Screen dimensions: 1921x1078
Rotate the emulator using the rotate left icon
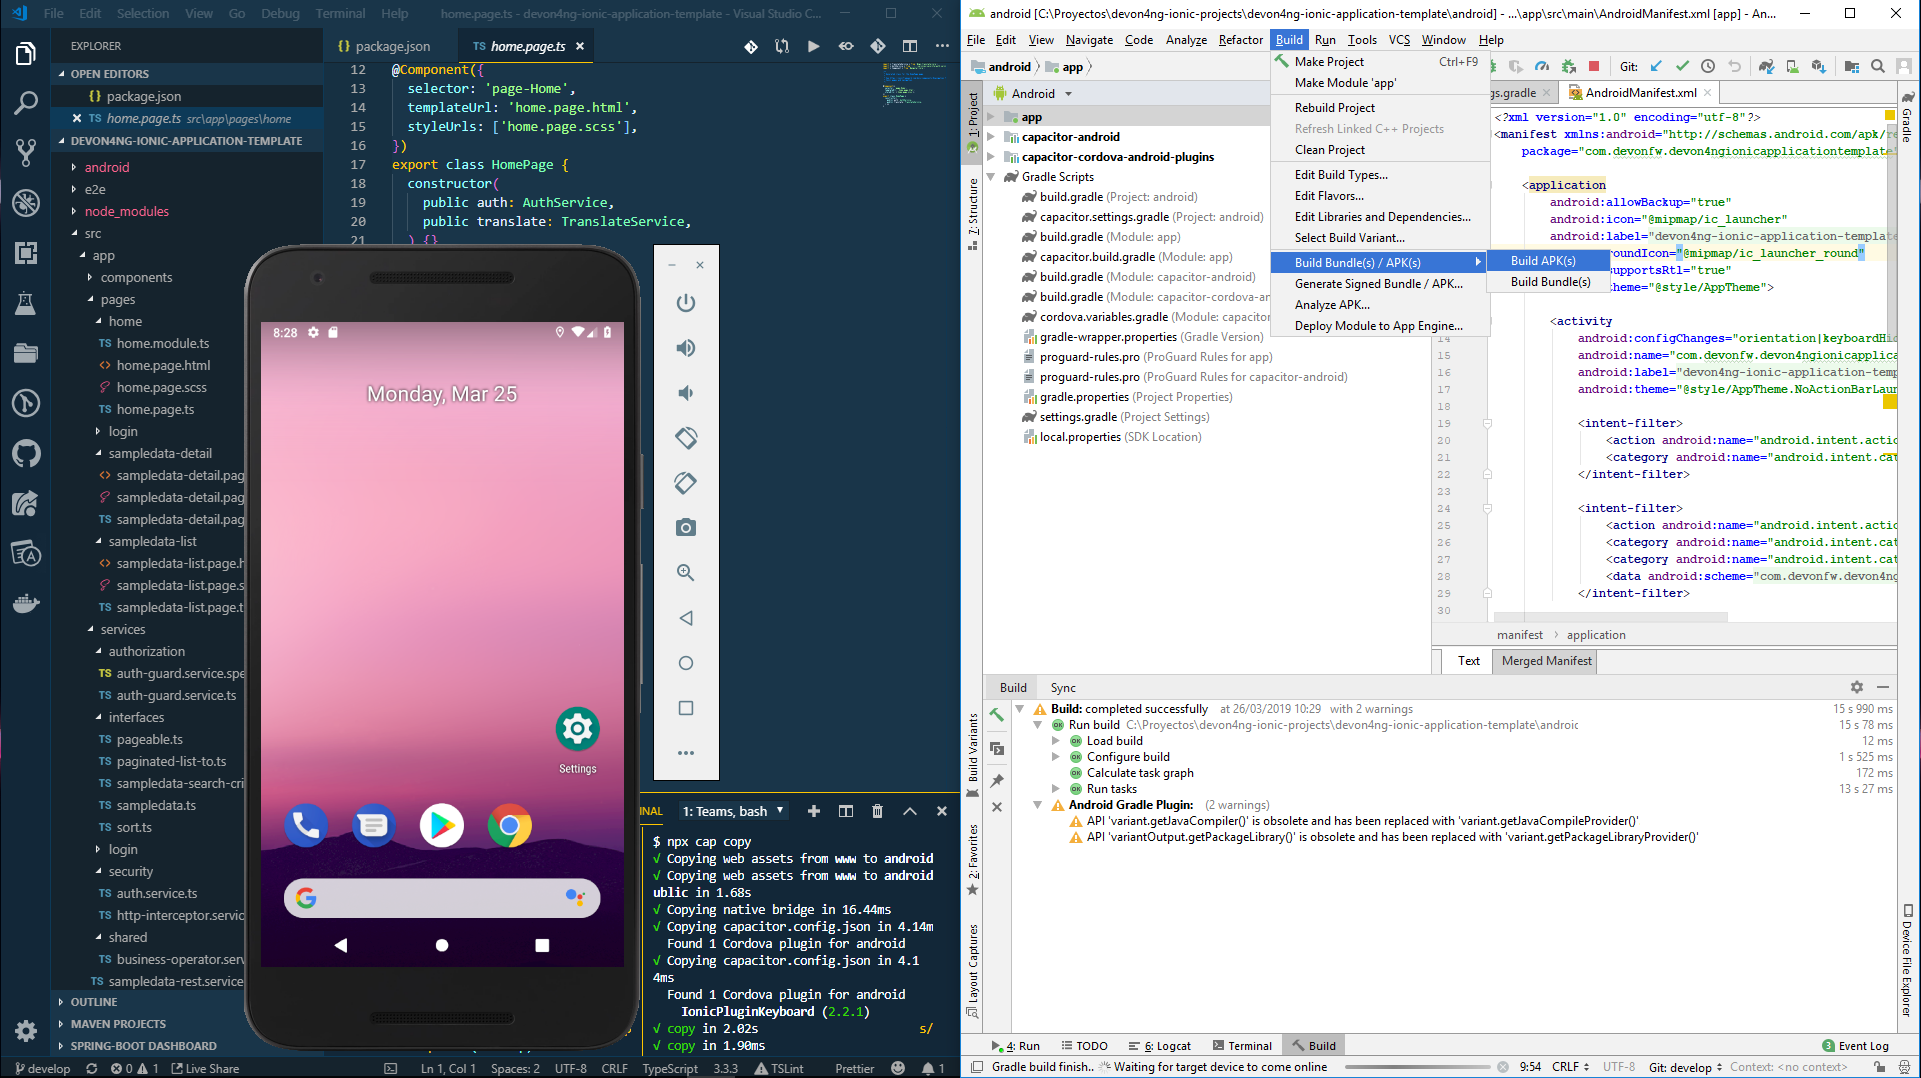pyautogui.click(x=685, y=438)
